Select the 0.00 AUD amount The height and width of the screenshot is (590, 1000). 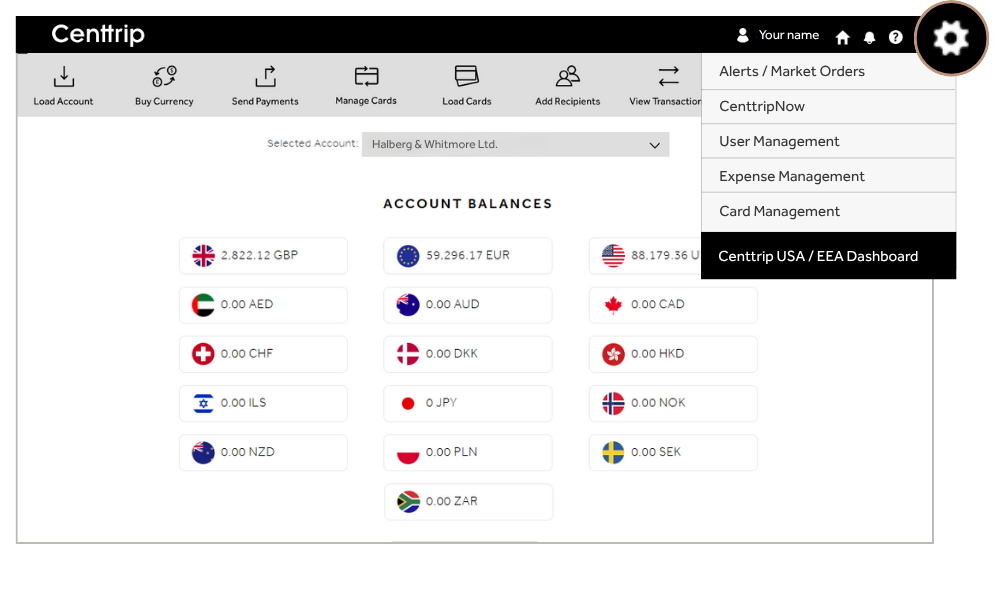point(453,304)
